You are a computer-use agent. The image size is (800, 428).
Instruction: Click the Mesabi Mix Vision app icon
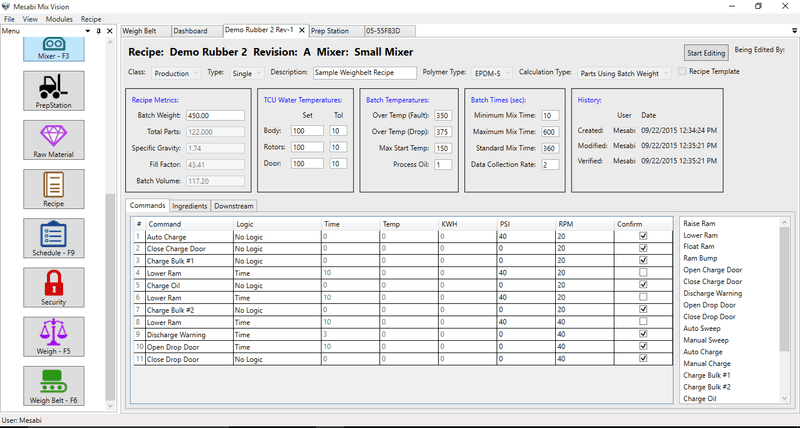[6, 6]
